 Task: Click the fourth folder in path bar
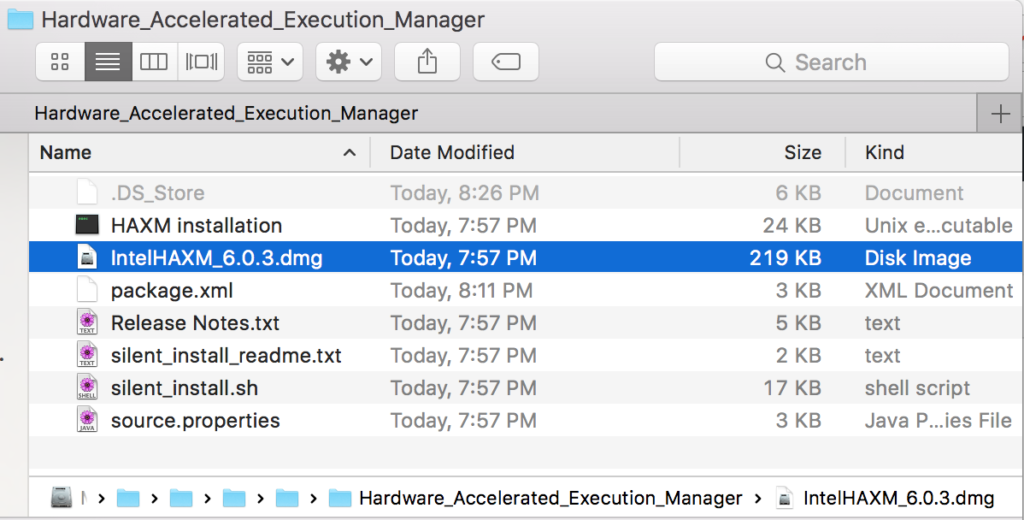[287, 498]
